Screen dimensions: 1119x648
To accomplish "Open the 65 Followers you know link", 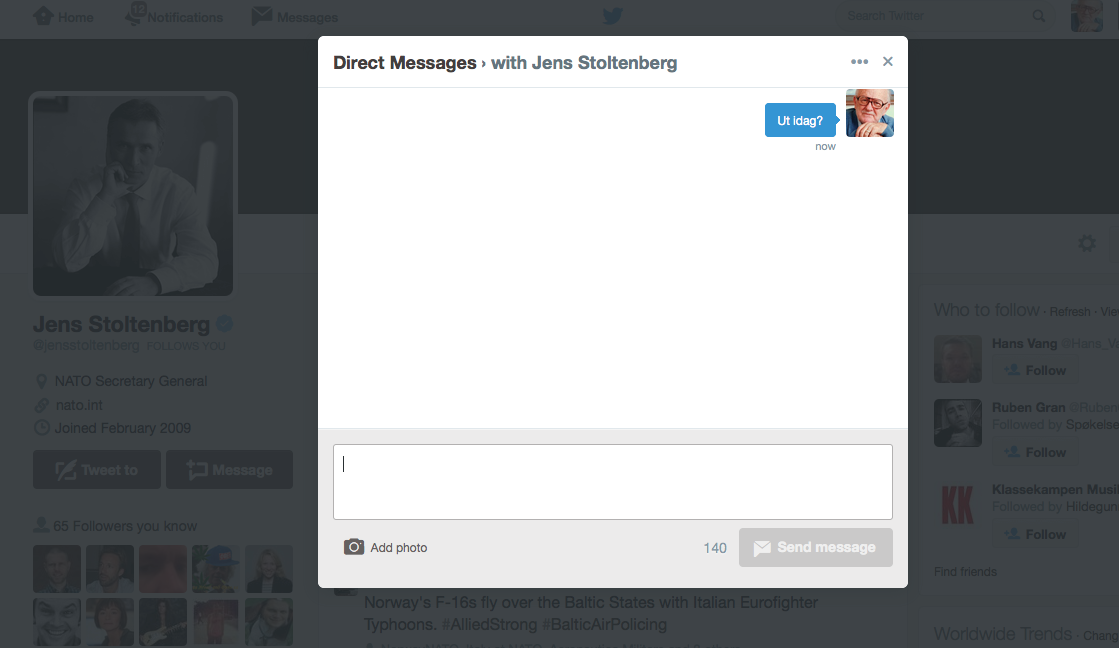I will pyautogui.click(x=125, y=526).
